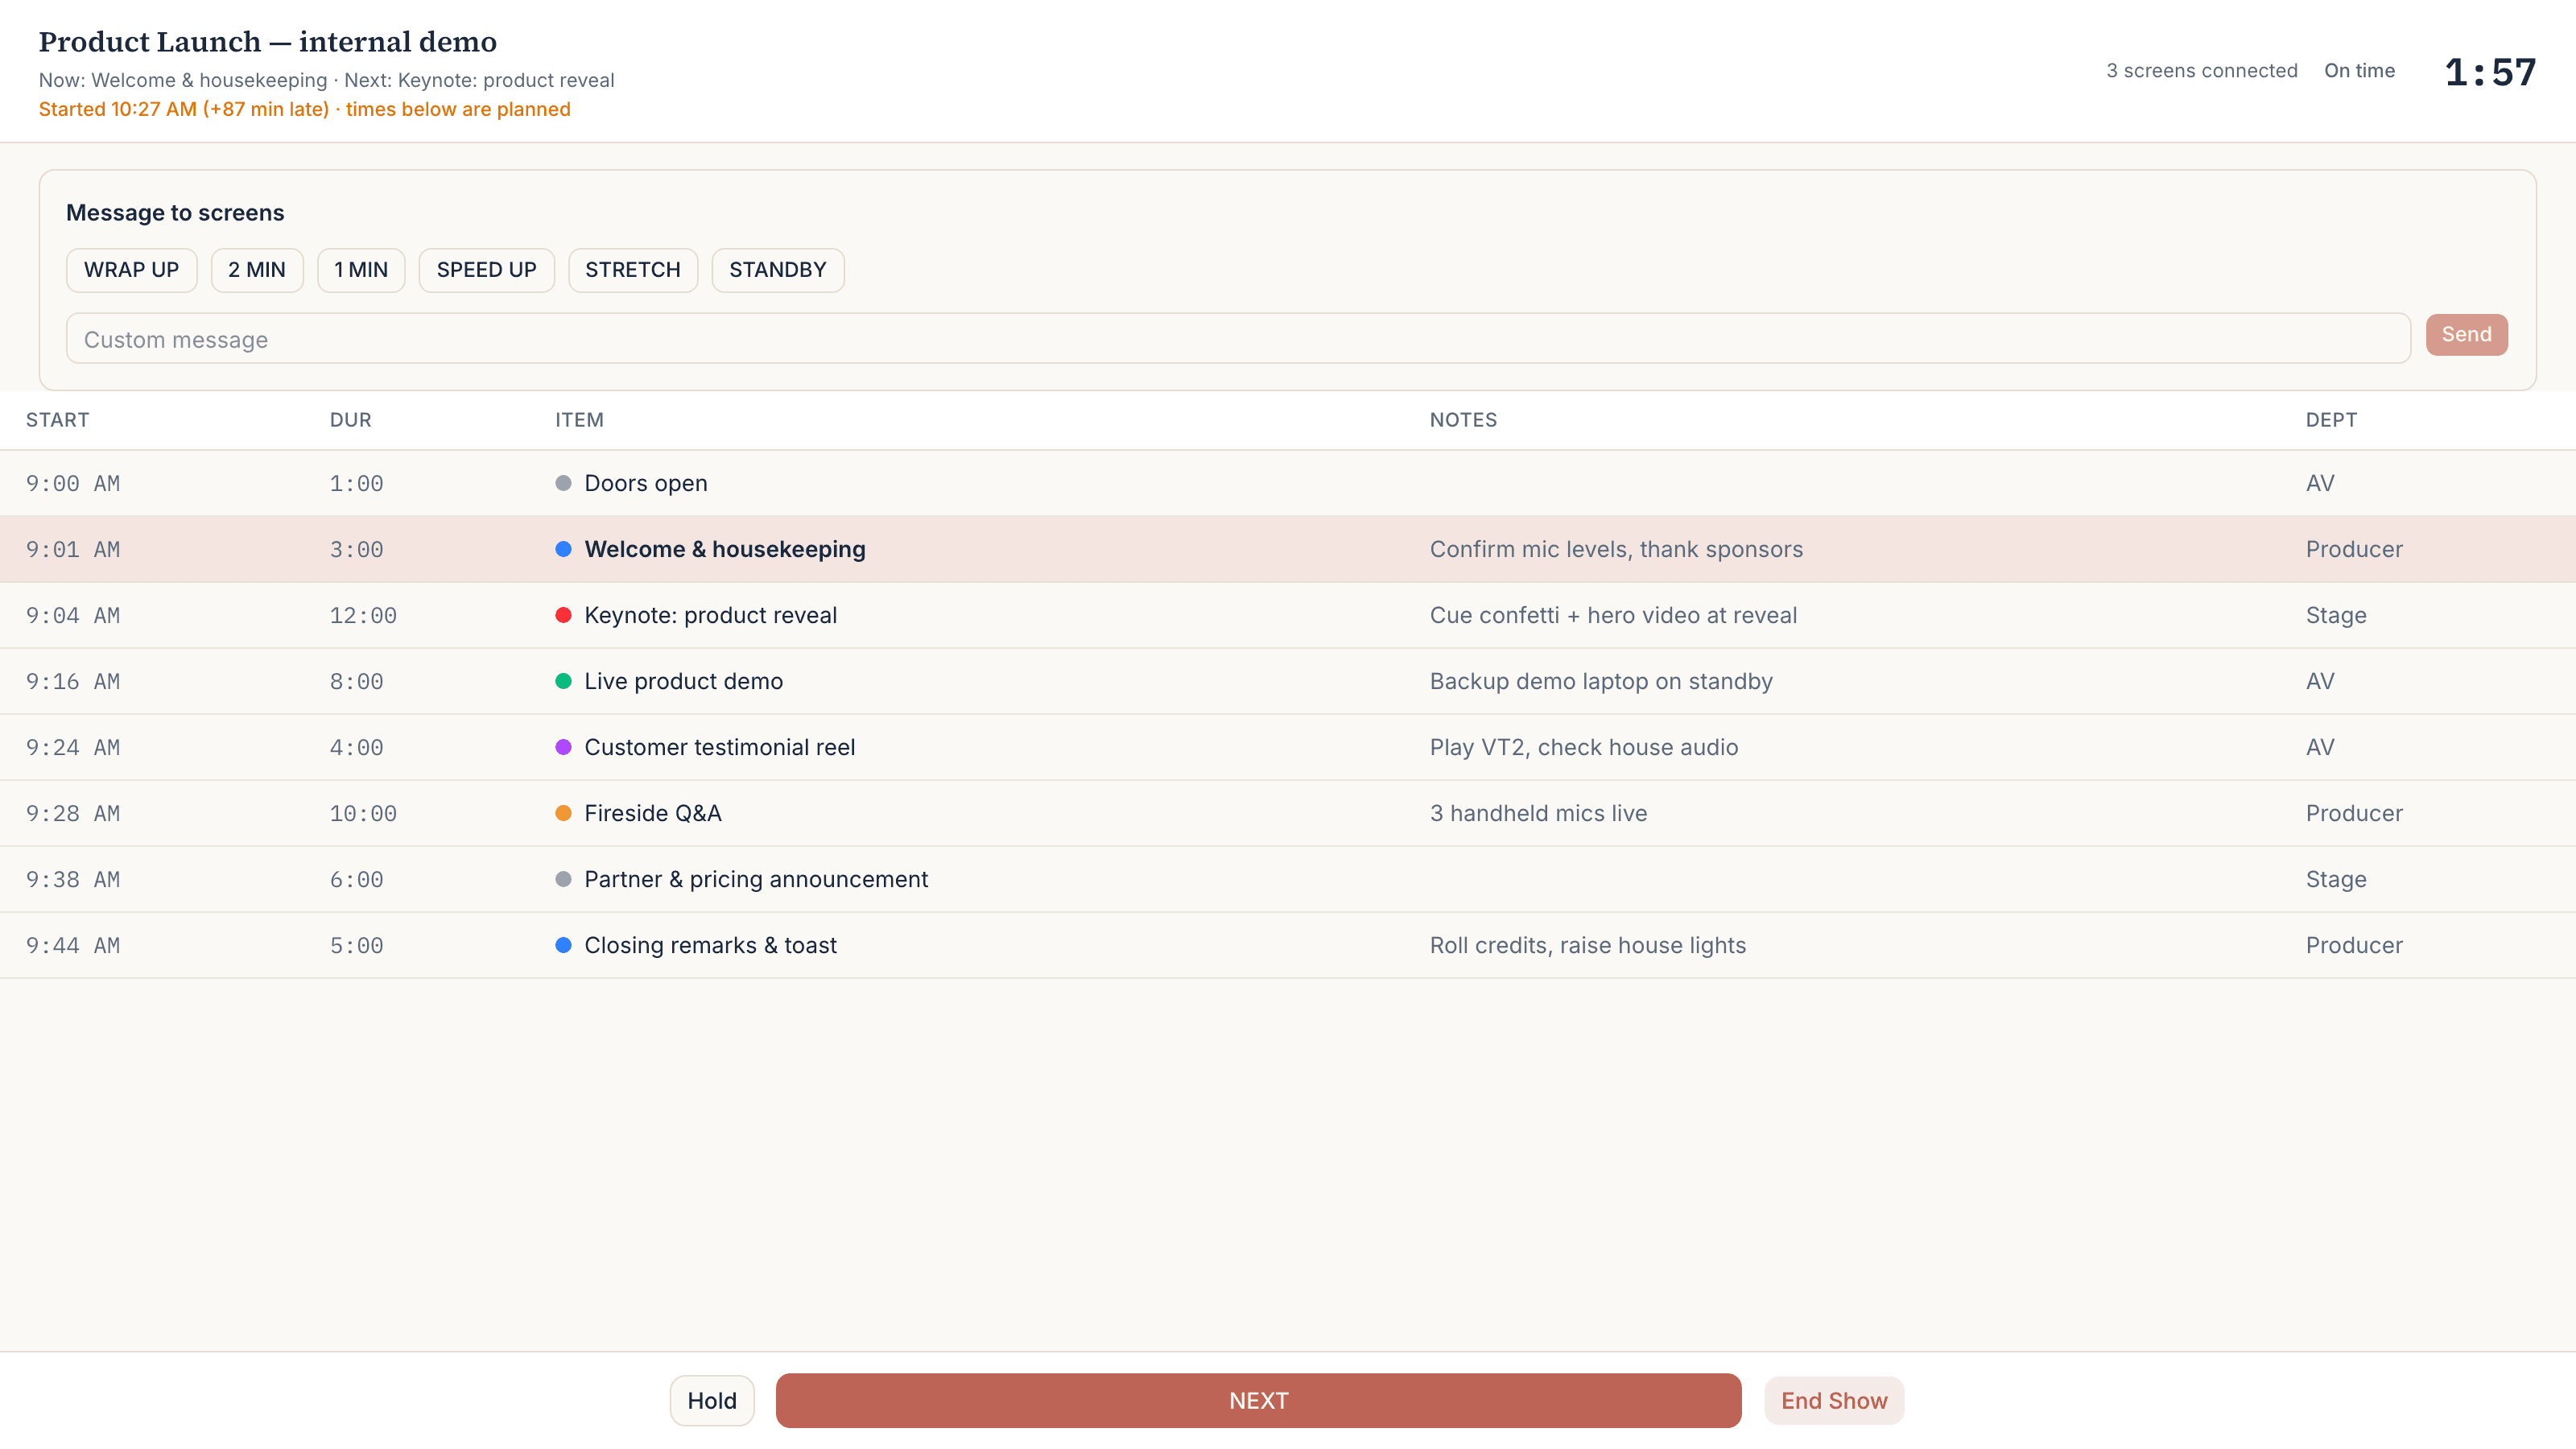This screenshot has height=1449, width=2576.
Task: Click the Send button
Action: (x=2466, y=334)
